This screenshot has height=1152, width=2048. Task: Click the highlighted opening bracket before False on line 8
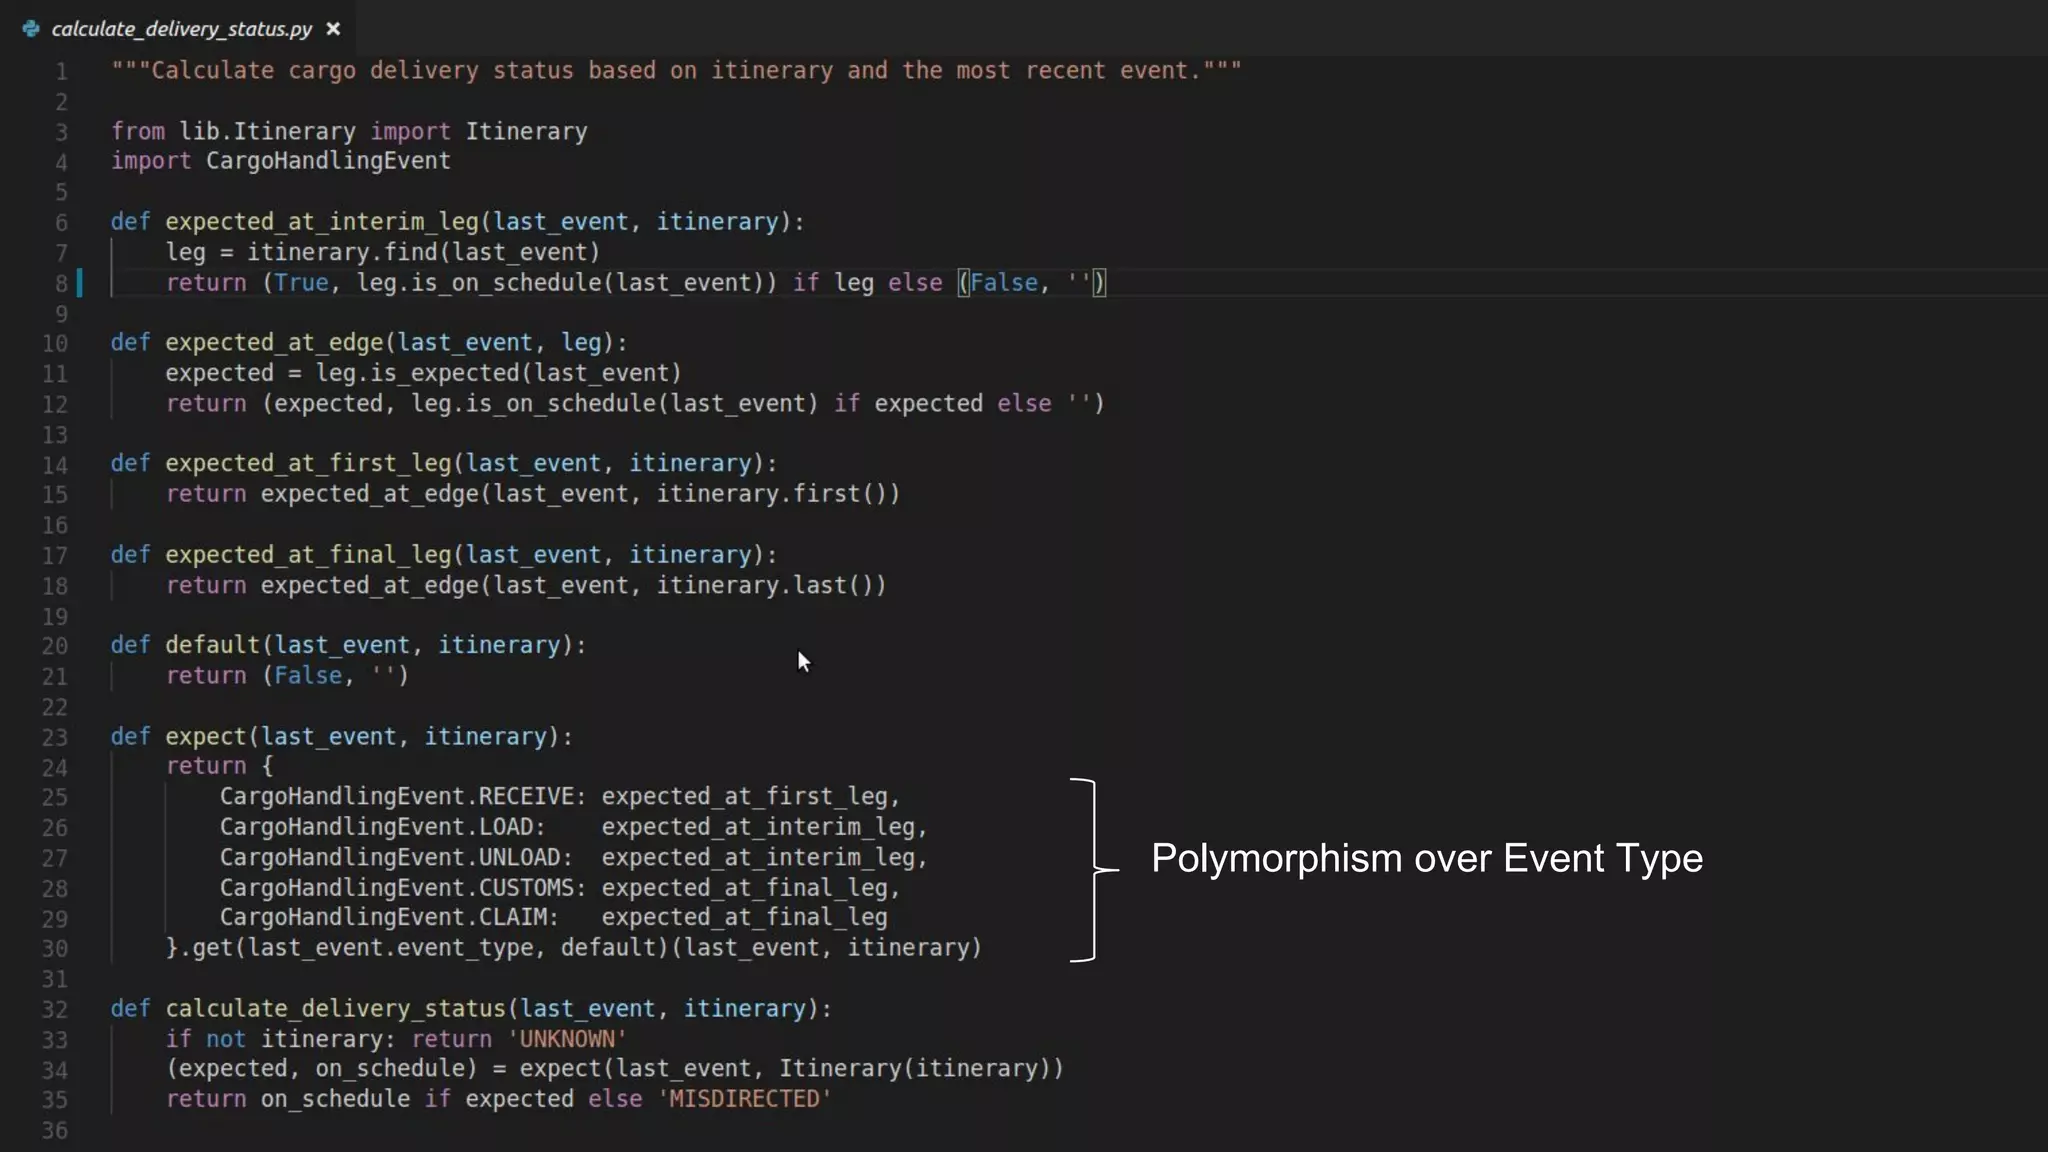click(x=963, y=283)
